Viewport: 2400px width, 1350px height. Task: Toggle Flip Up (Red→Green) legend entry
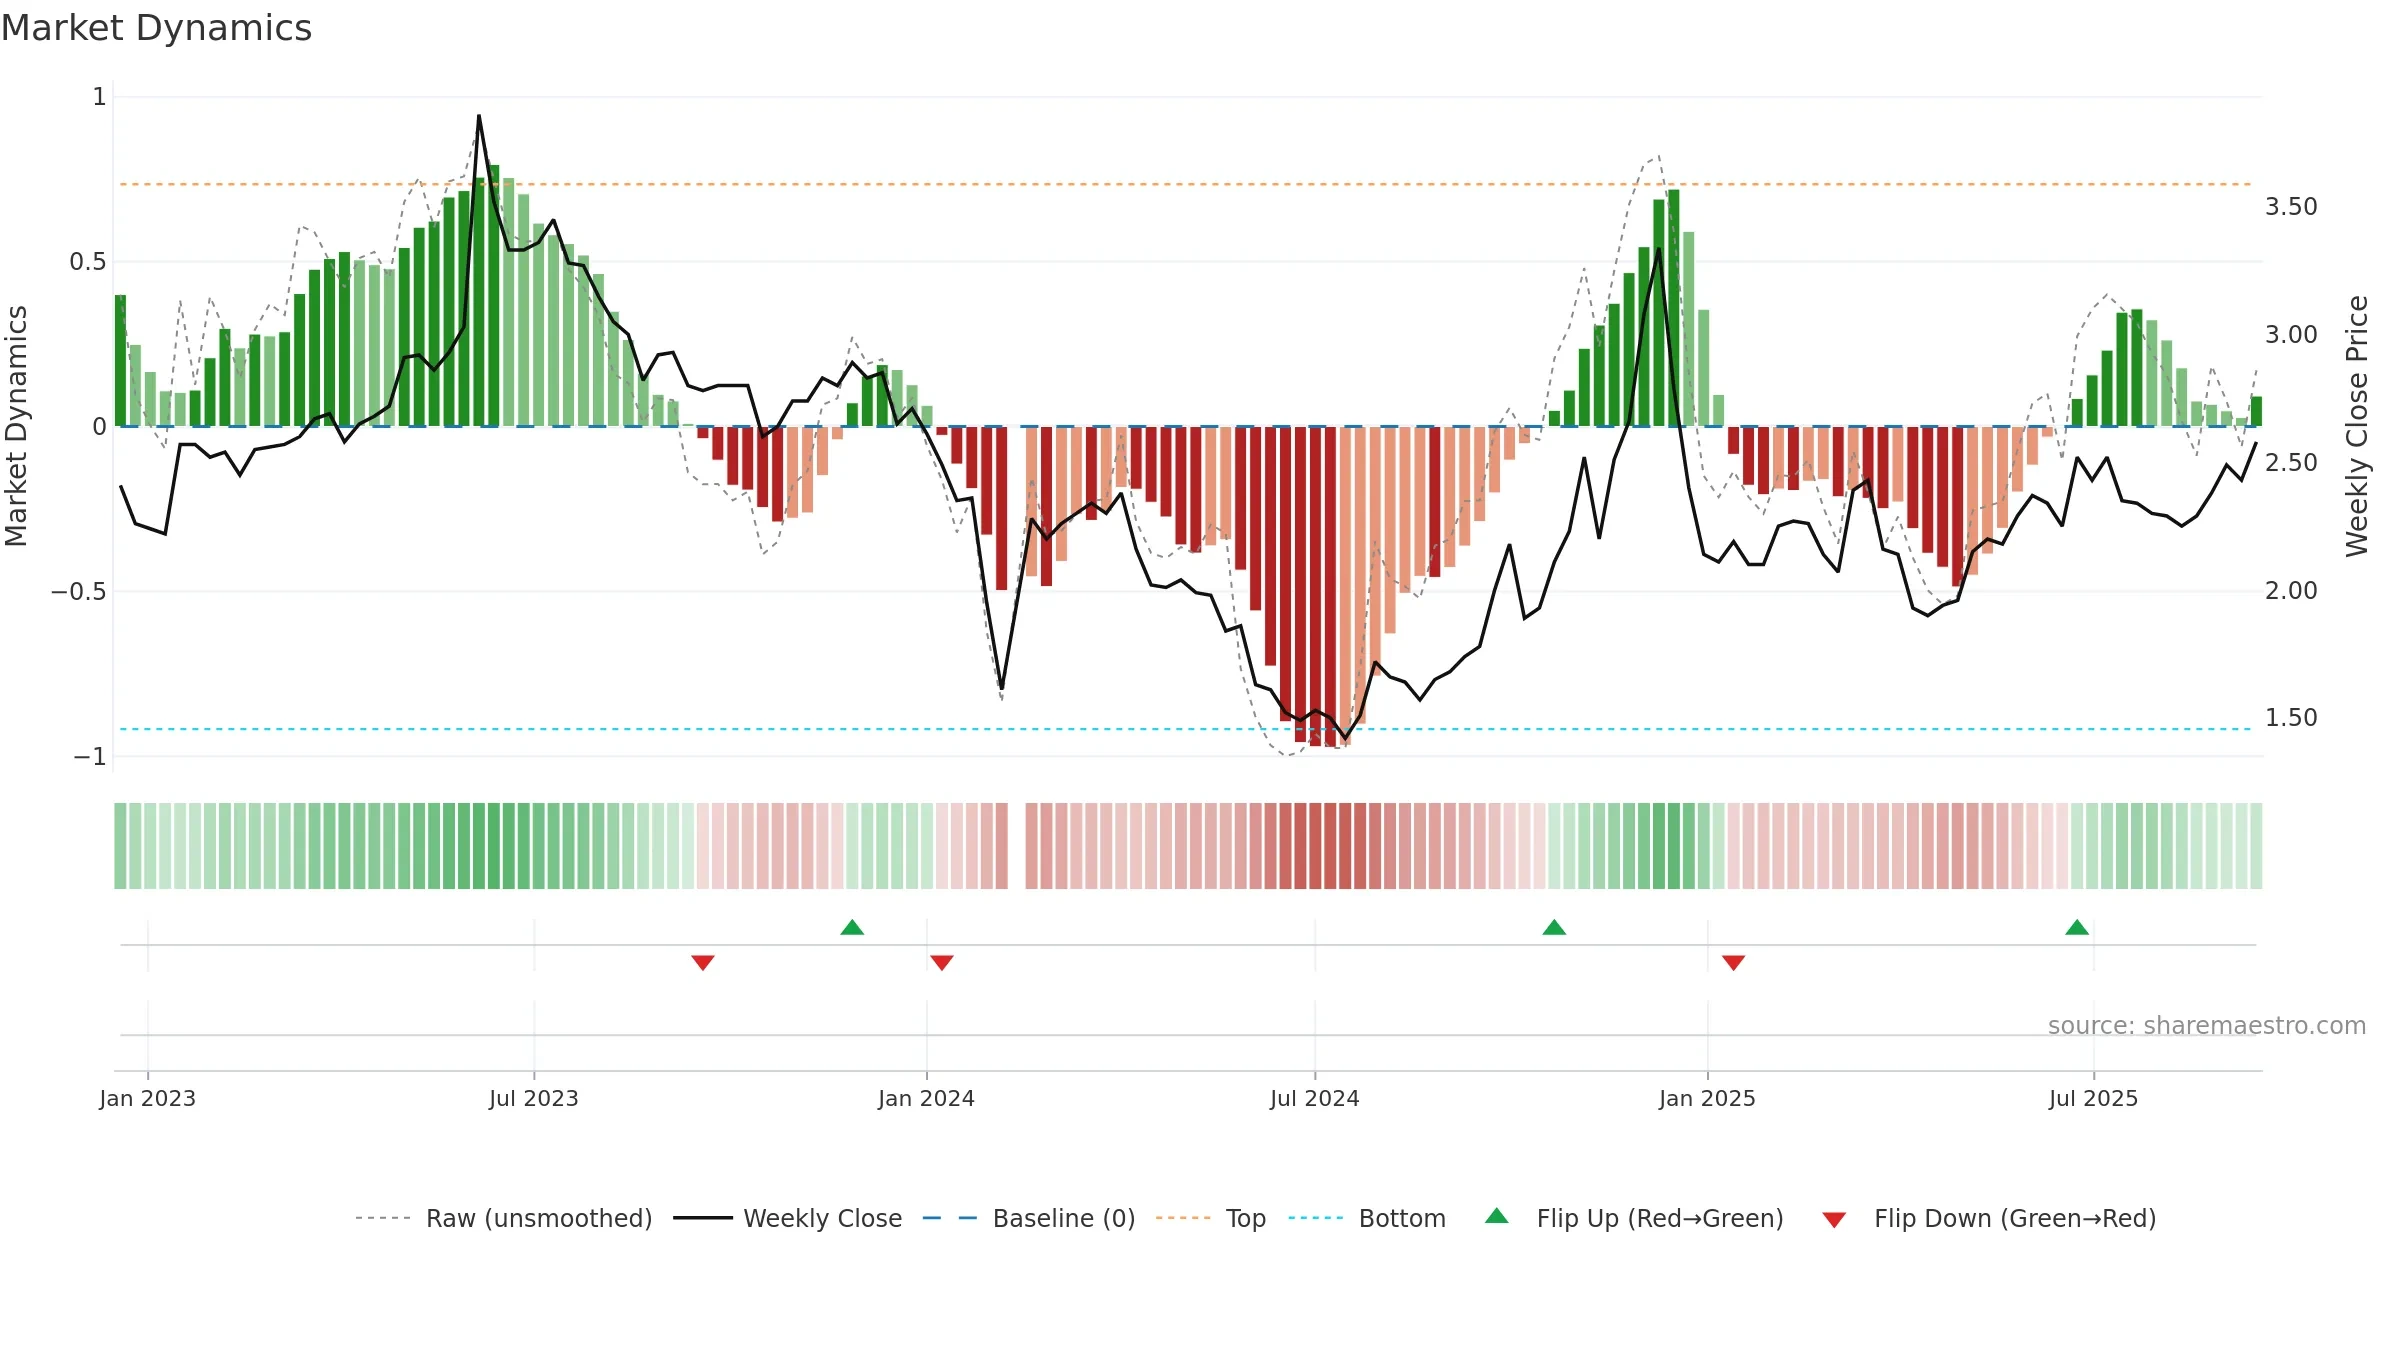(x=1634, y=1218)
